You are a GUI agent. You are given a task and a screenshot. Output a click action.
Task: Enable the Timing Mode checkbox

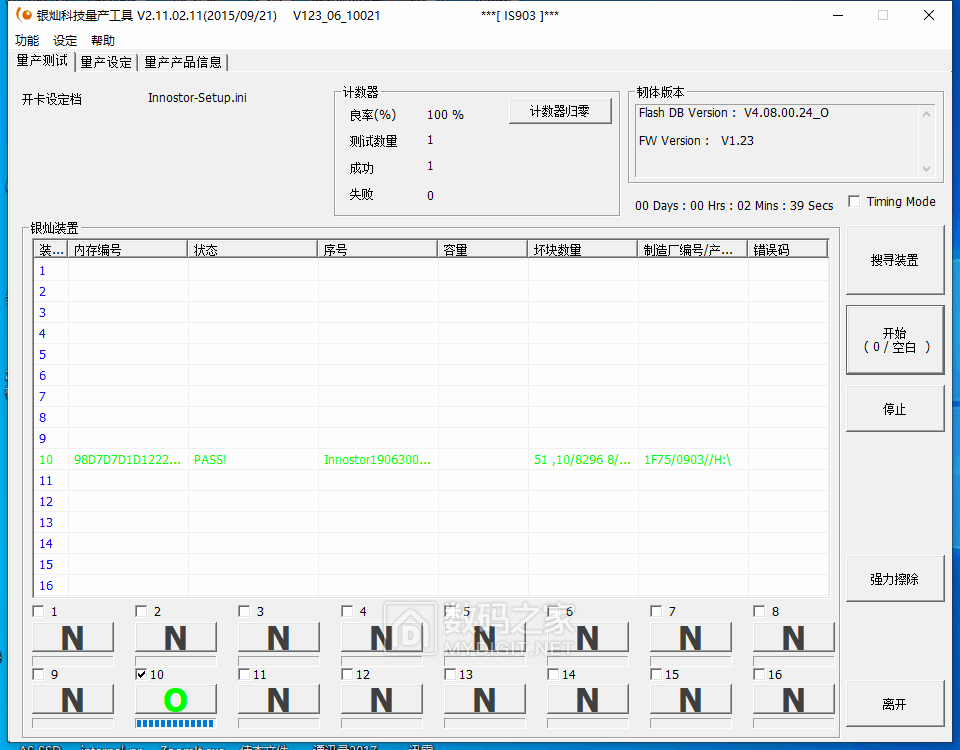click(854, 202)
